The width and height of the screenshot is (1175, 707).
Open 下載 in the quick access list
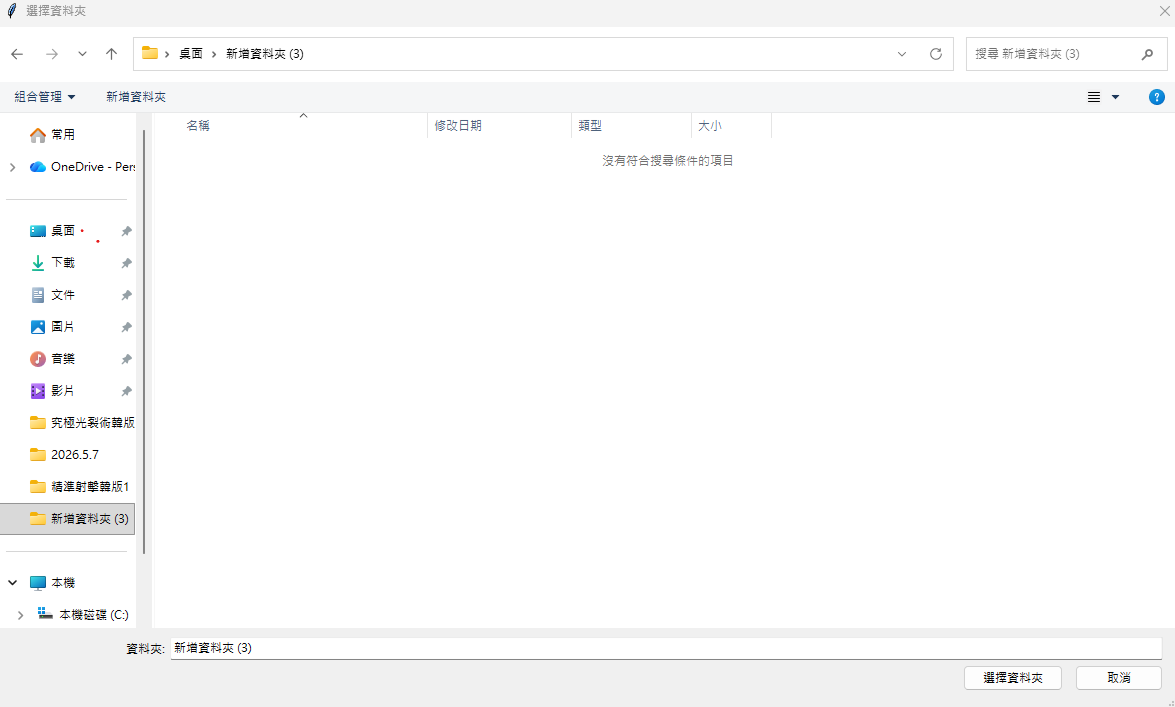click(x=63, y=262)
